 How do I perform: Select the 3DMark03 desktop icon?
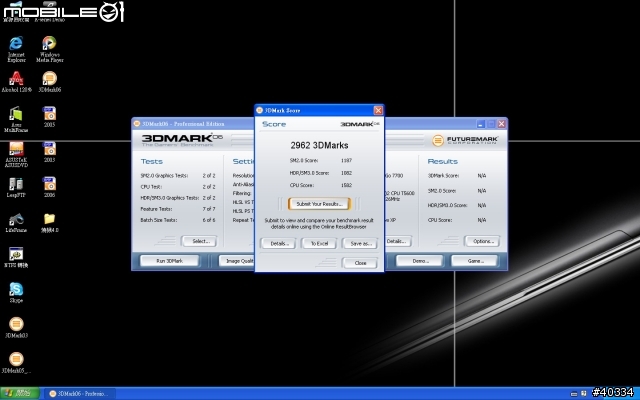(16, 327)
